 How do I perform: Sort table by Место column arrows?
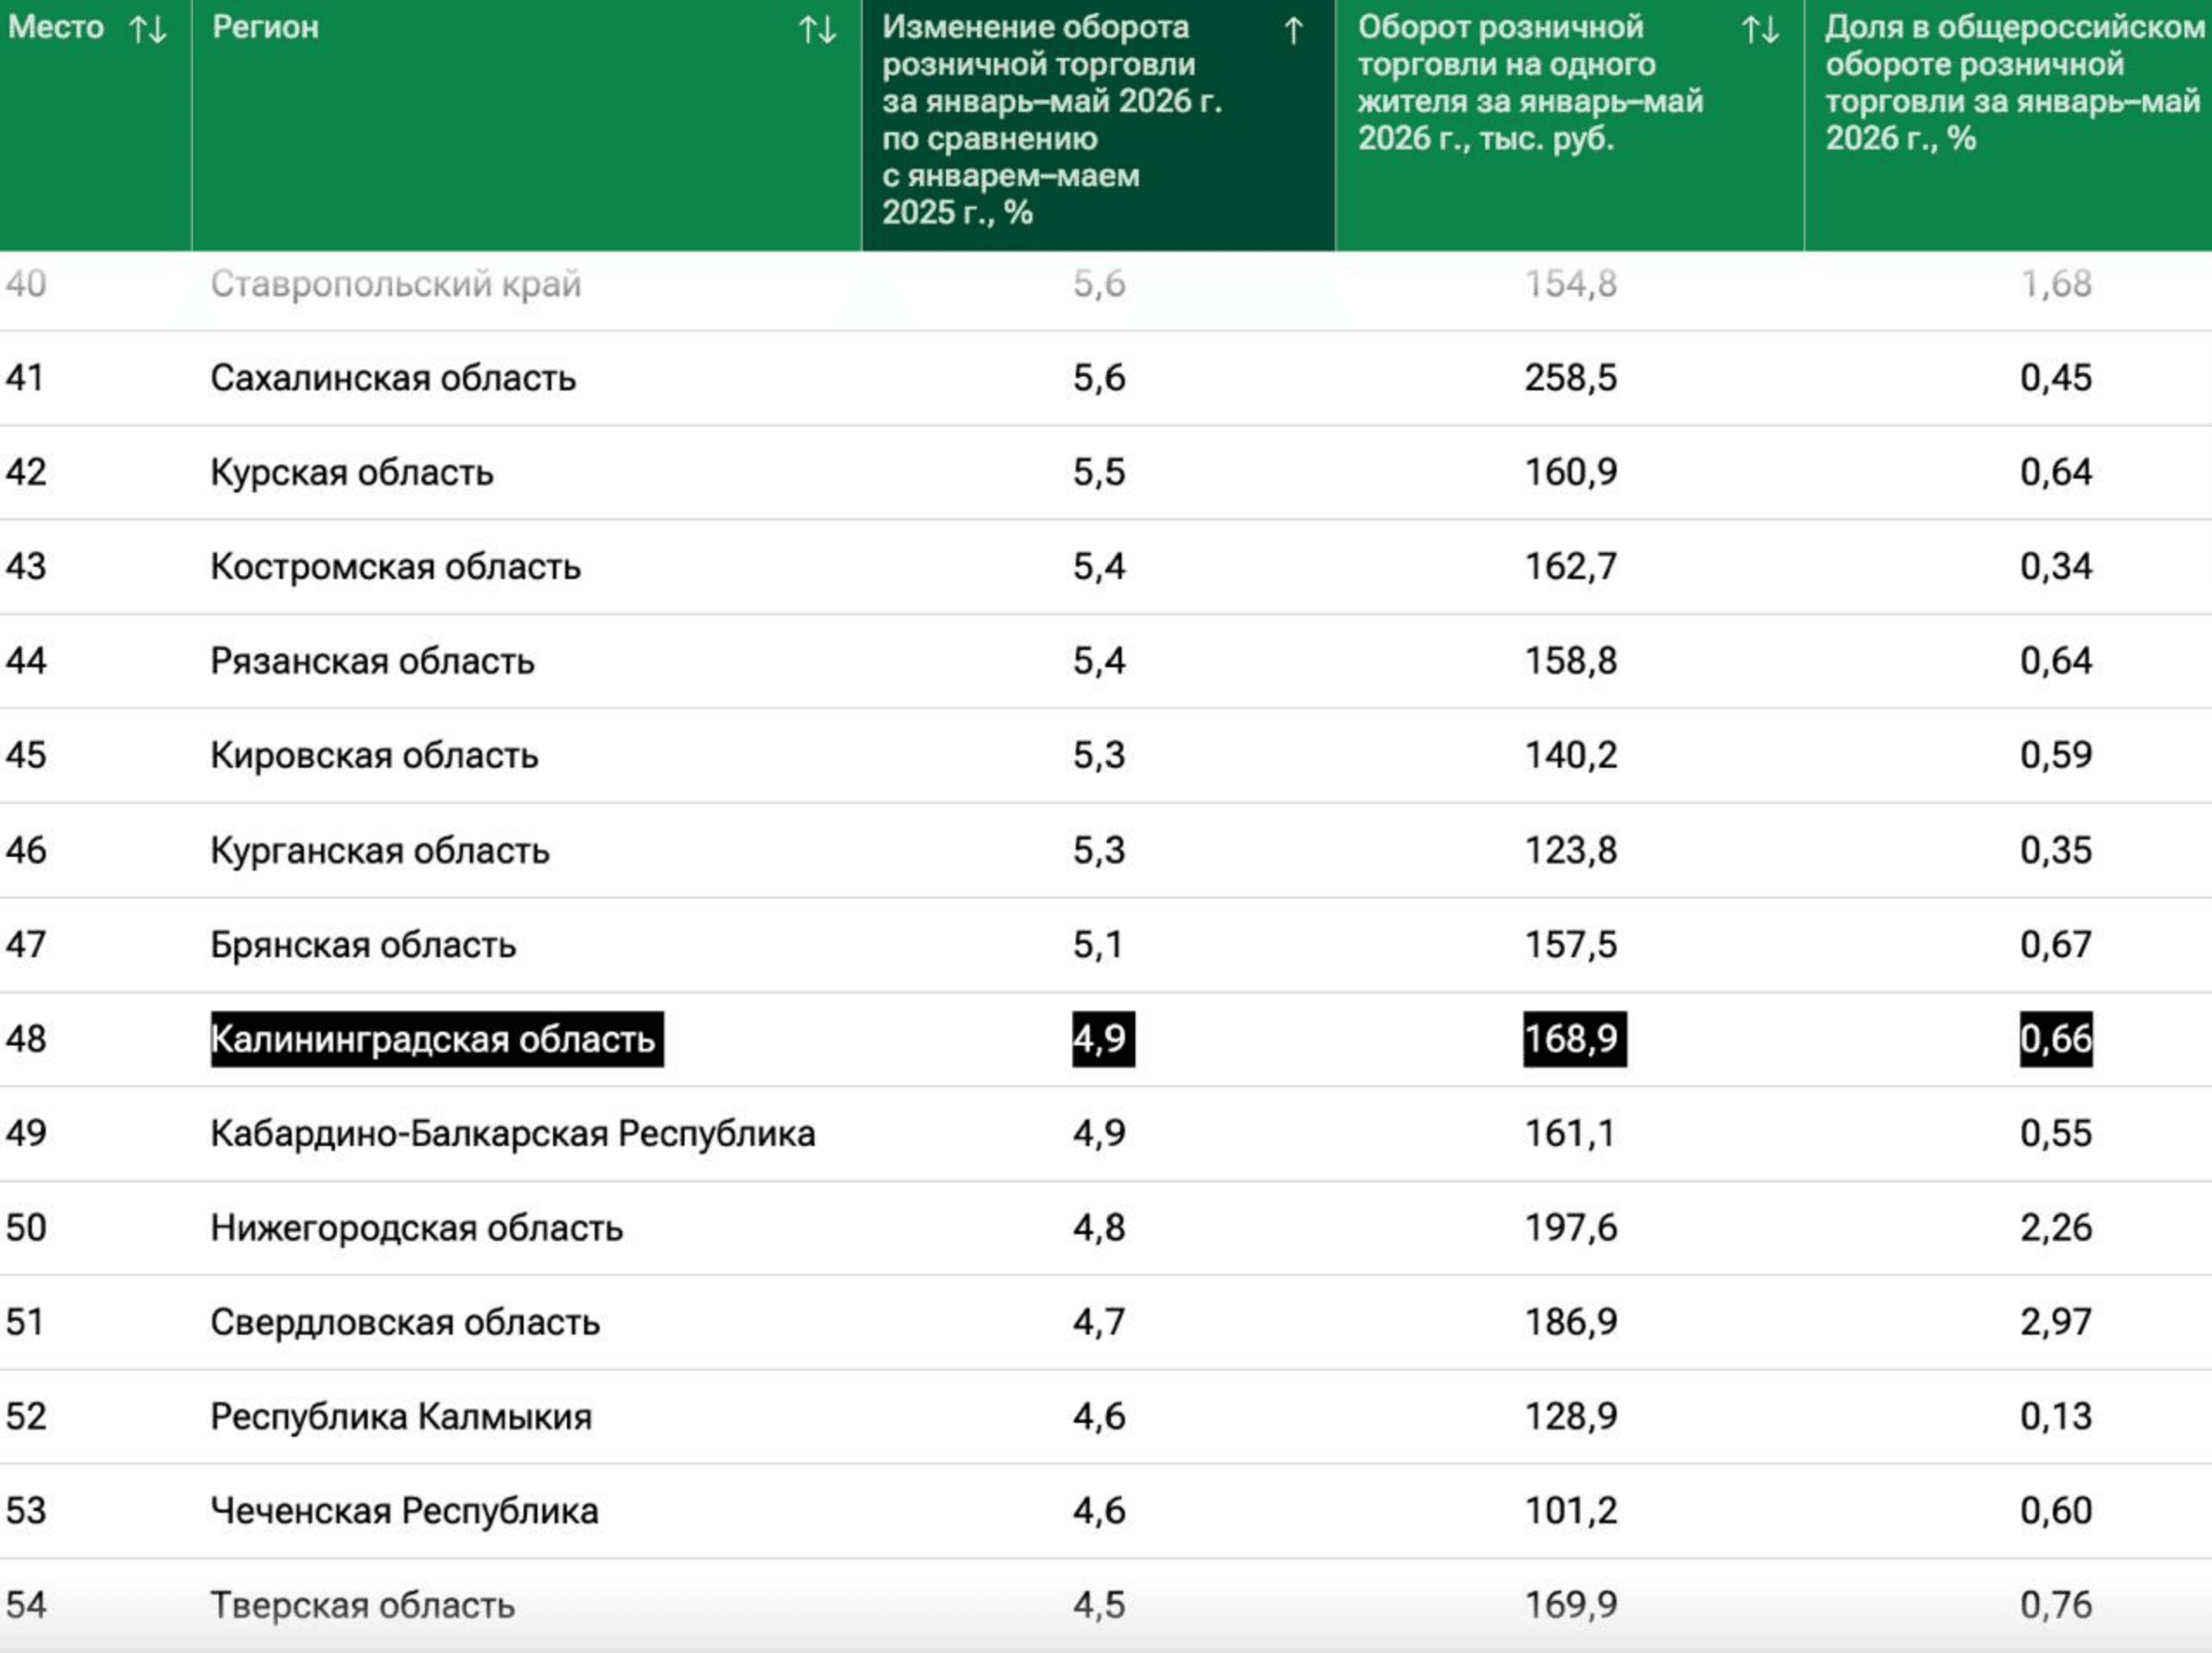click(x=148, y=29)
